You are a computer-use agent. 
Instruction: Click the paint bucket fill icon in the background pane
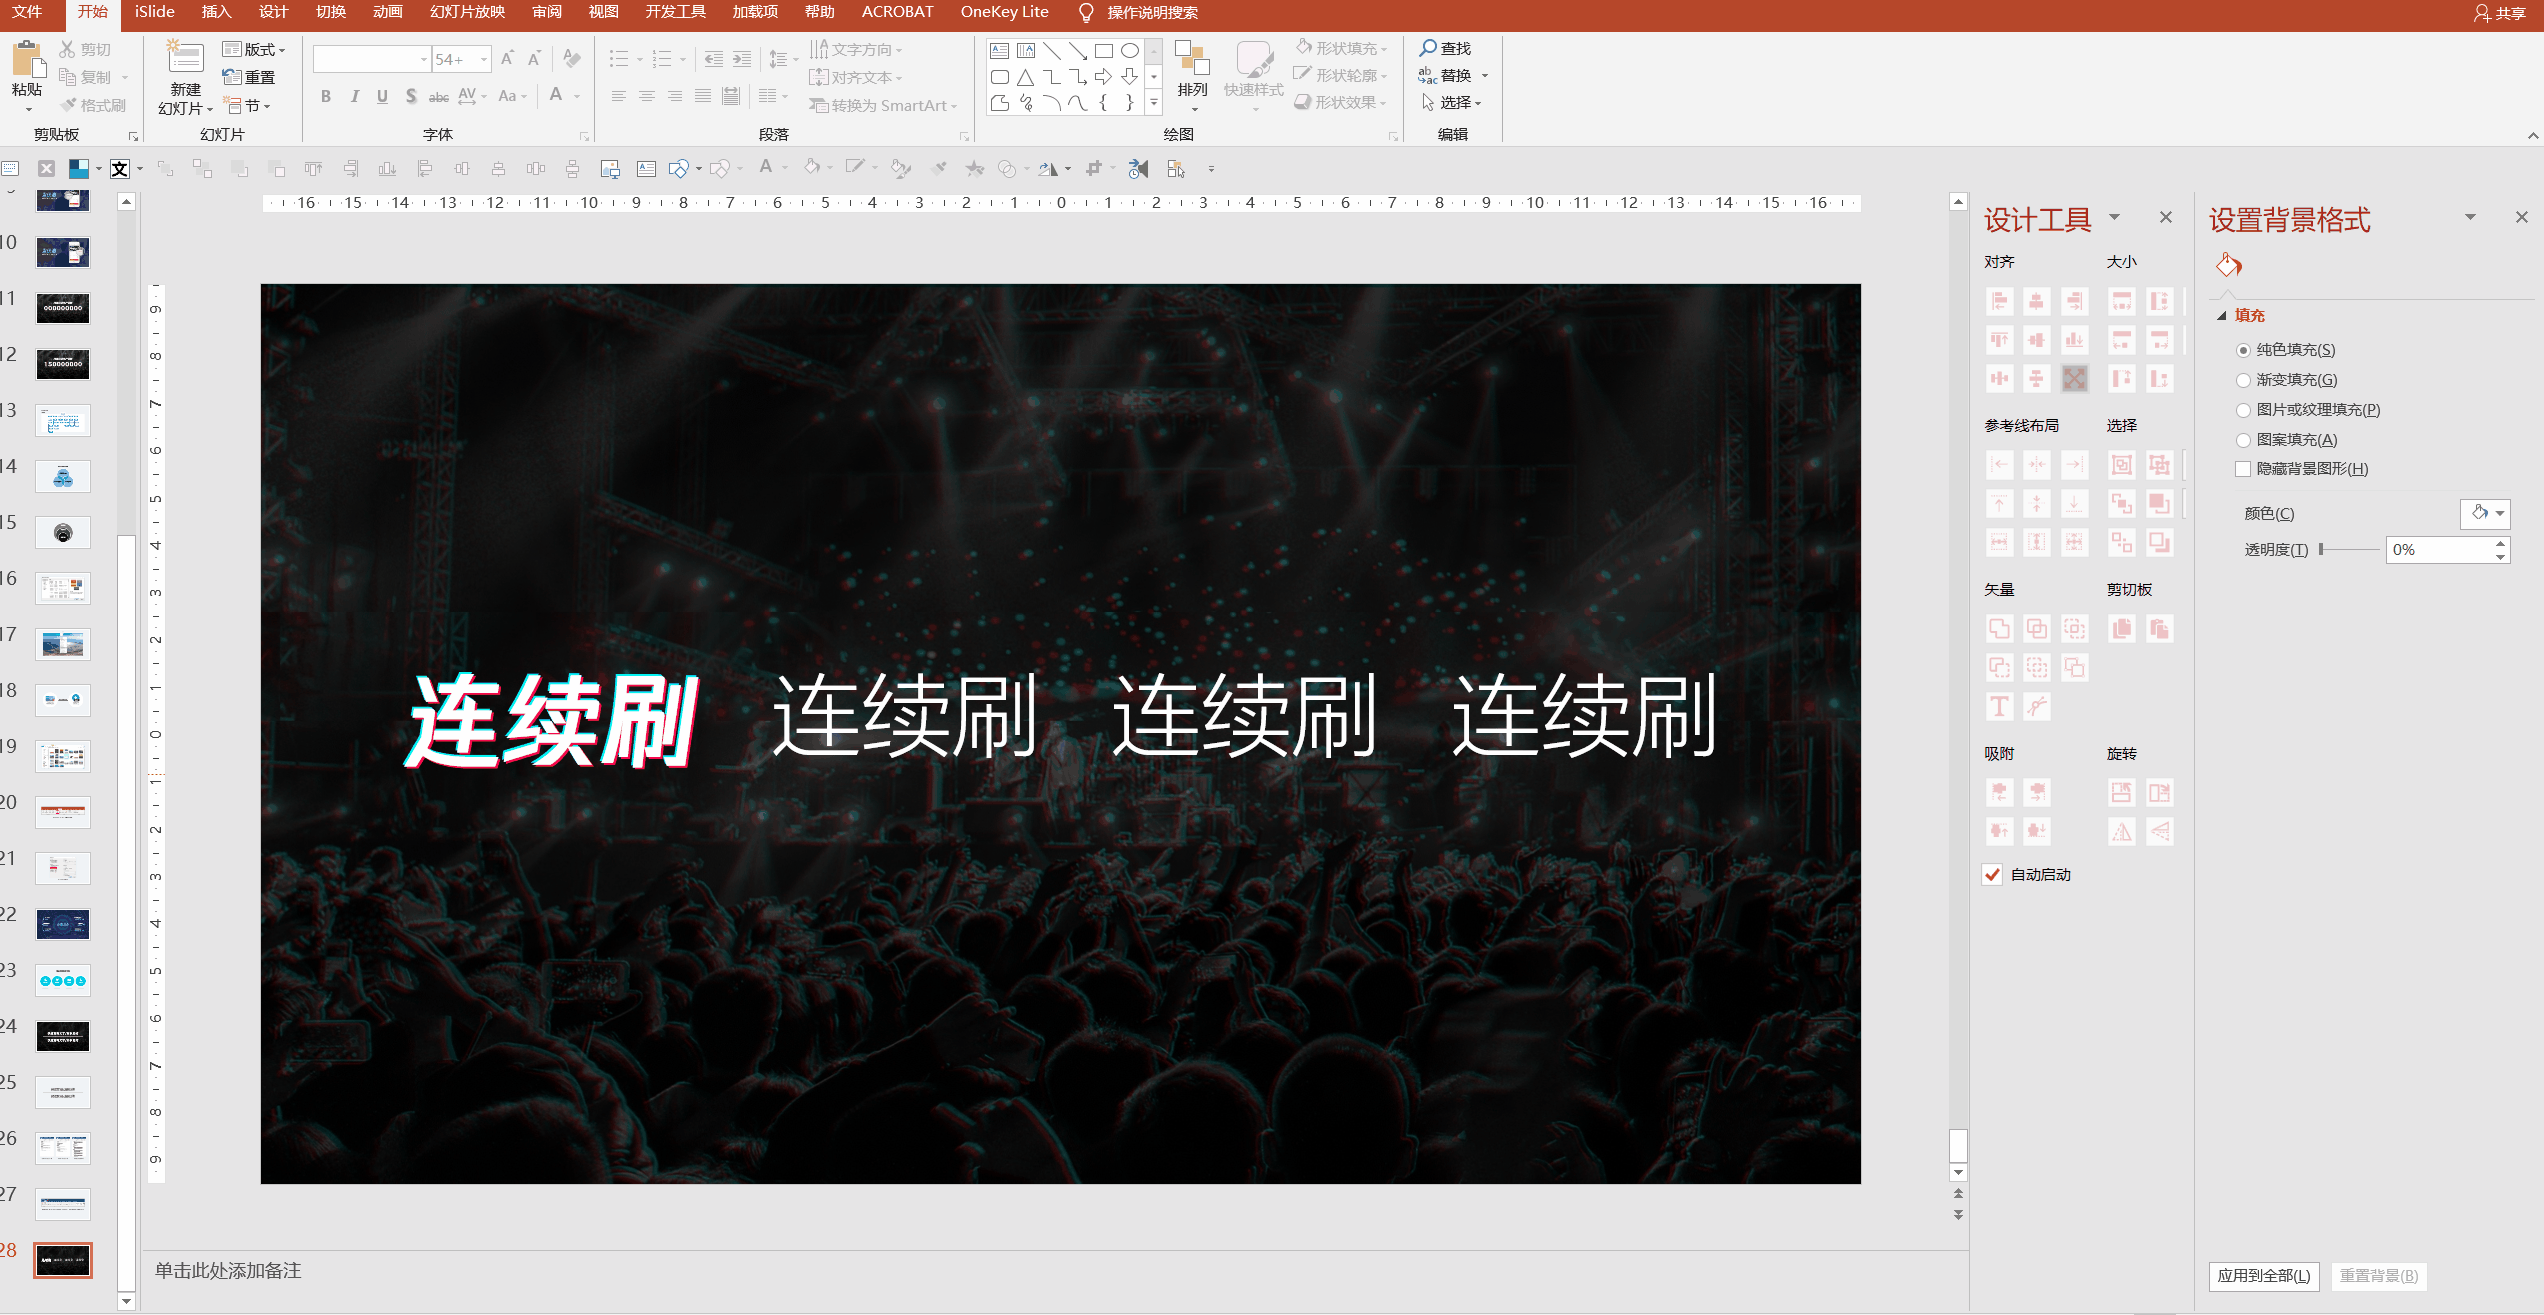[2228, 265]
